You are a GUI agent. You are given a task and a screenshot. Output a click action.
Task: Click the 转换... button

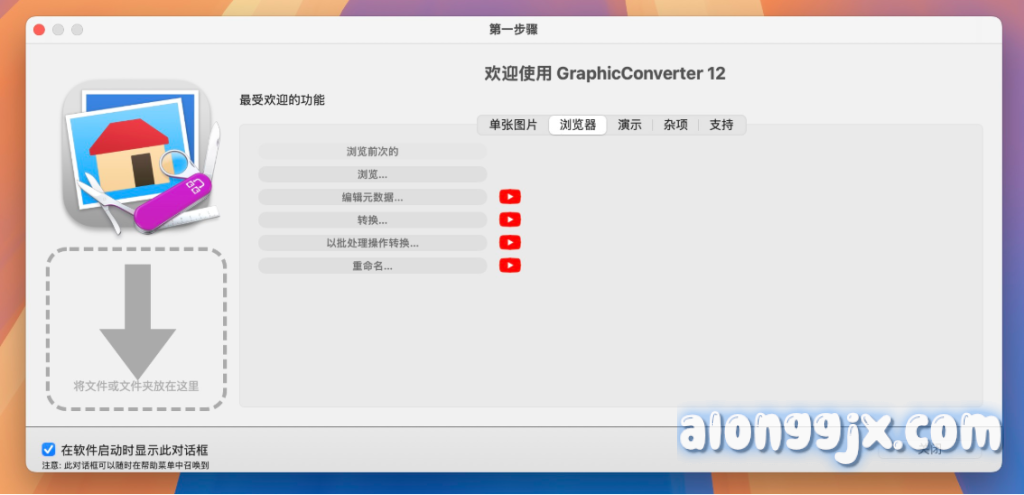372,220
